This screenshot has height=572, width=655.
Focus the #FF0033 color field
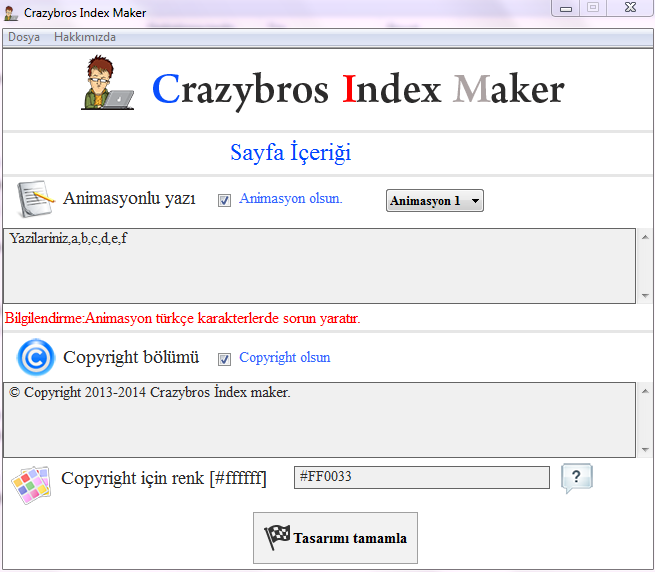pos(421,477)
